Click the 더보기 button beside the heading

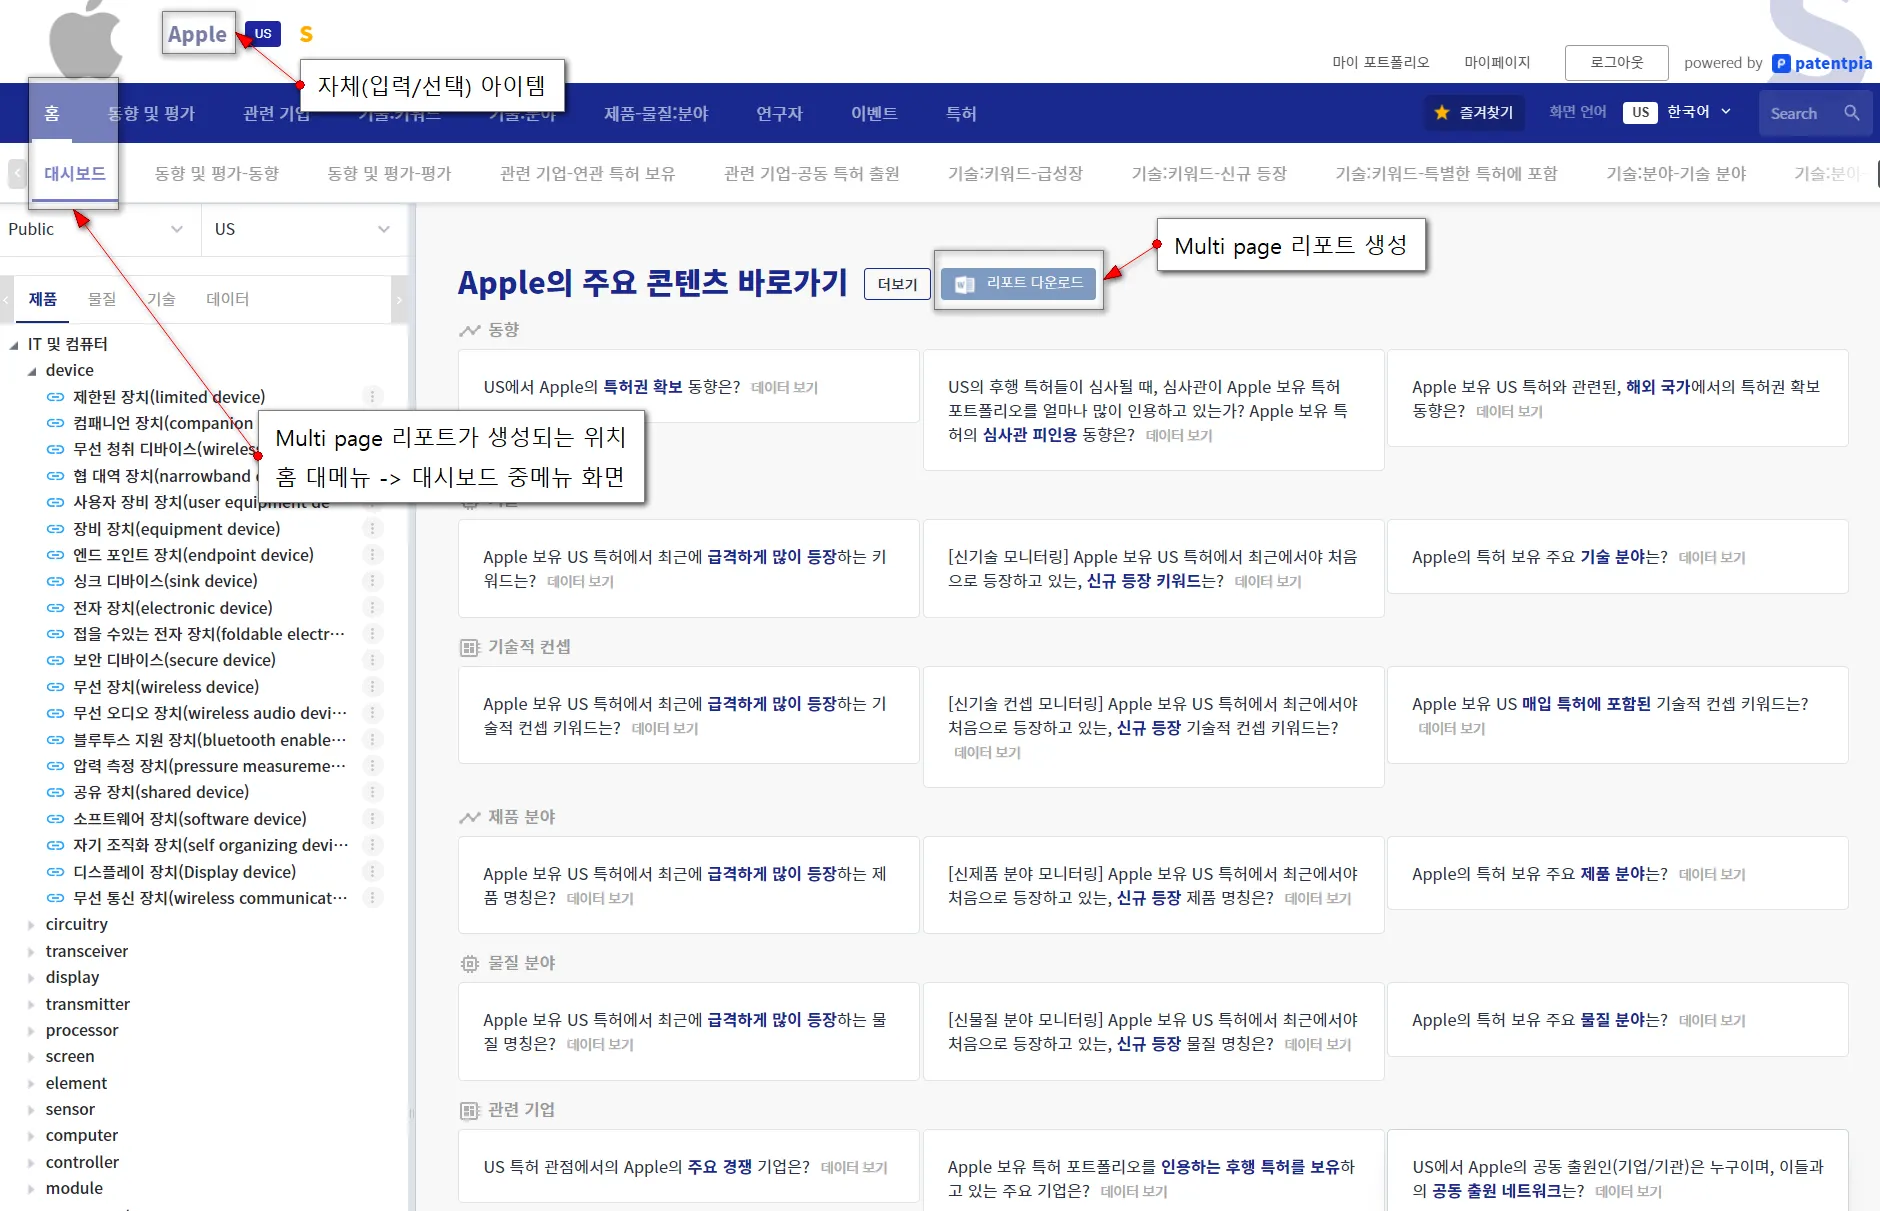click(897, 284)
